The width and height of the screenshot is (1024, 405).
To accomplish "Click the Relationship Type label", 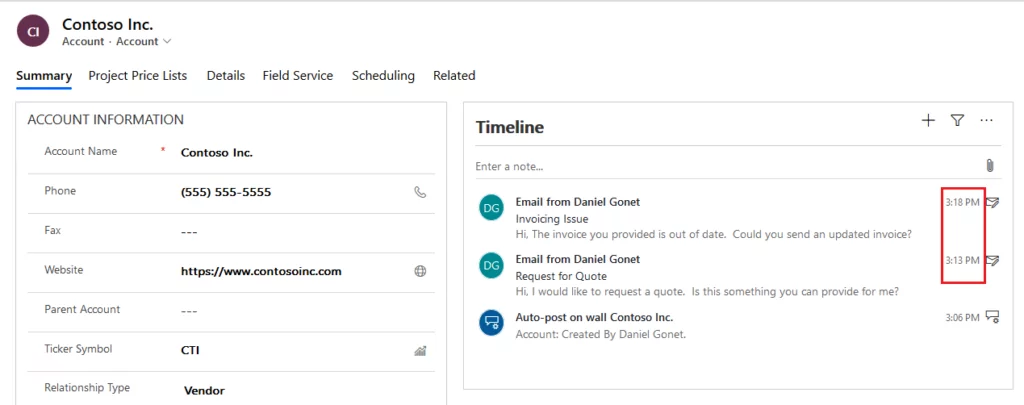I will coord(87,387).
